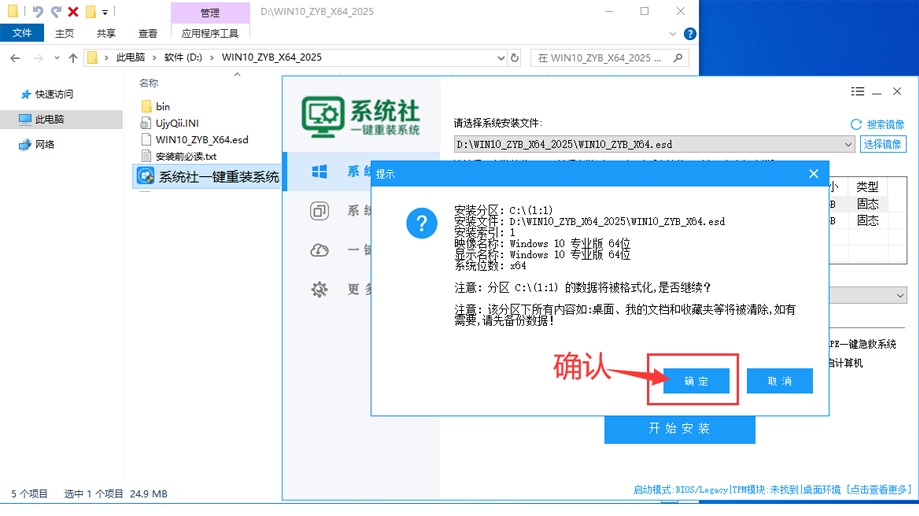919x516 pixels.
Task: Click the 搜索镜像 refresh icon
Action: [x=855, y=124]
